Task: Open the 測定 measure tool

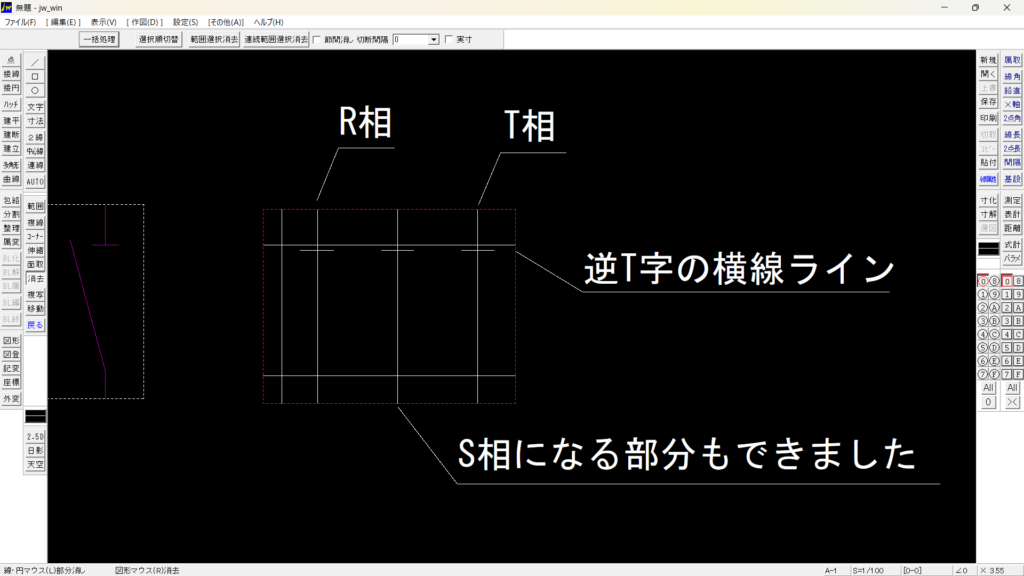Action: (1012, 200)
